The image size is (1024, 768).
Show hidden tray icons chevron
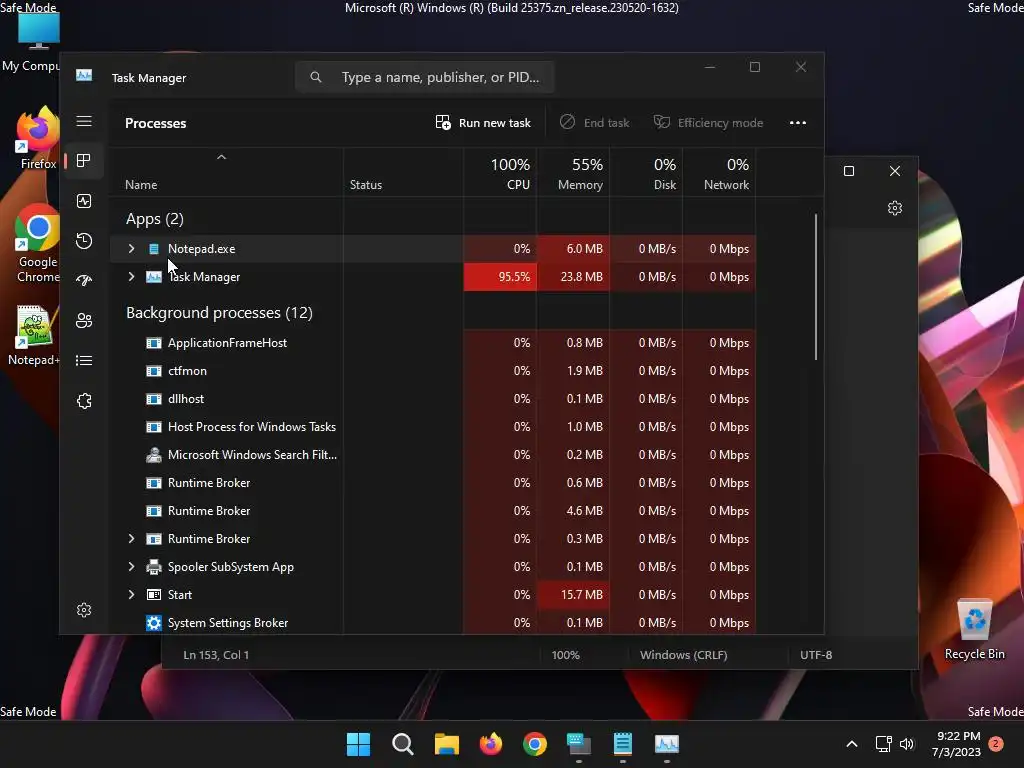852,744
